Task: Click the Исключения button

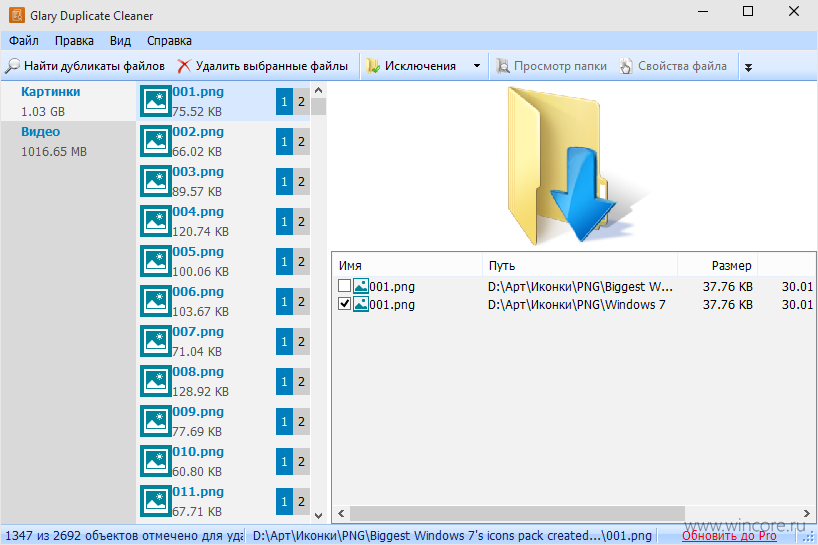Action: pyautogui.click(x=411, y=66)
